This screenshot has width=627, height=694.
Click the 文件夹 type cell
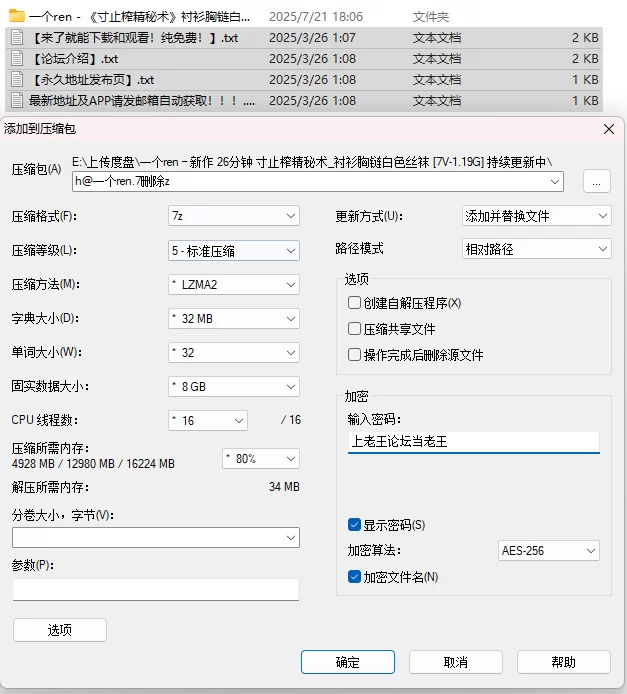click(x=431, y=17)
